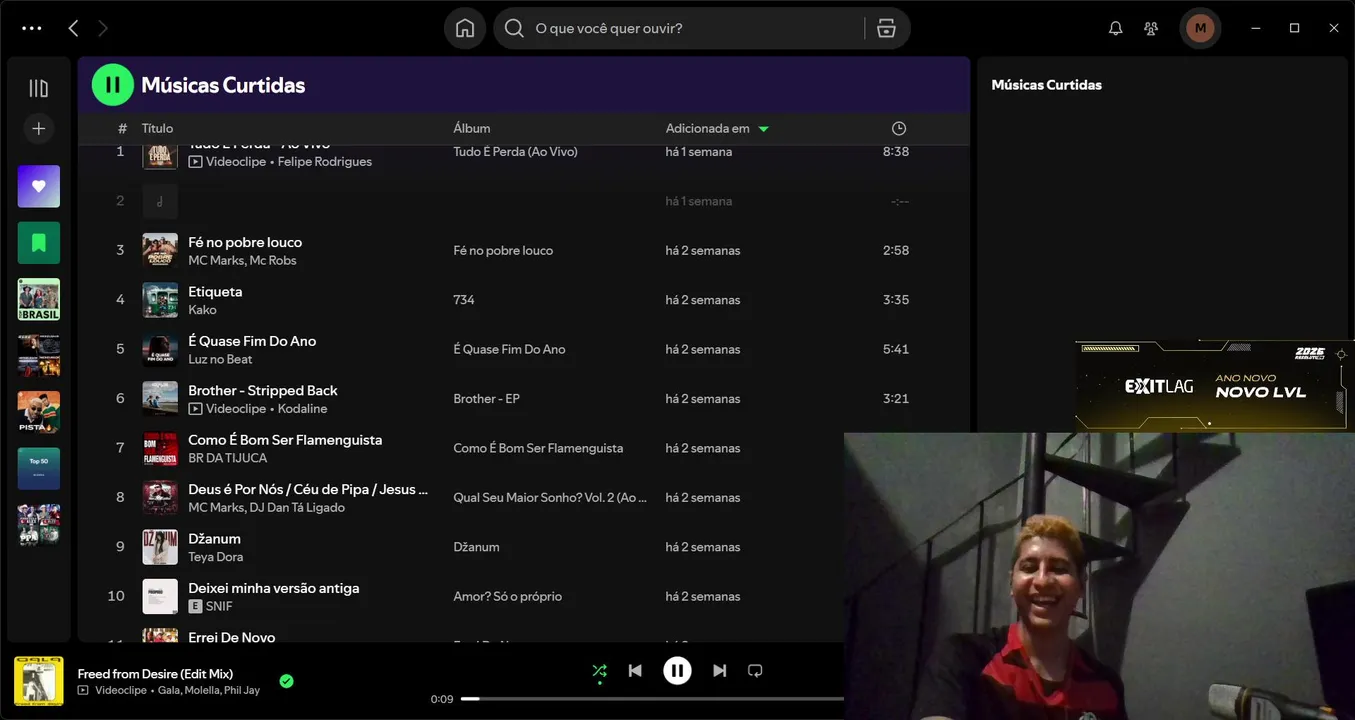Open album link Qual Seu Maior Sonho? Vol. 2
The width and height of the screenshot is (1355, 720).
click(550, 498)
